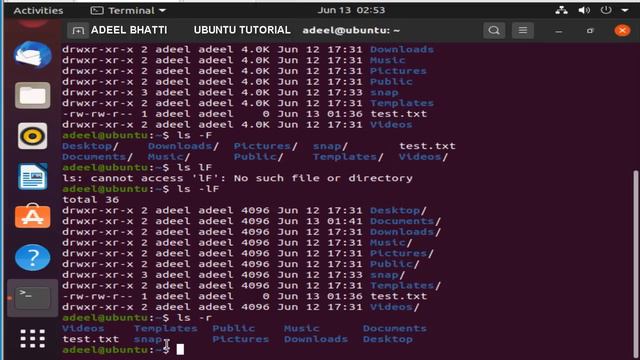The image size is (640, 360).
Task: Open the Help icon in dock
Action: click(33, 258)
